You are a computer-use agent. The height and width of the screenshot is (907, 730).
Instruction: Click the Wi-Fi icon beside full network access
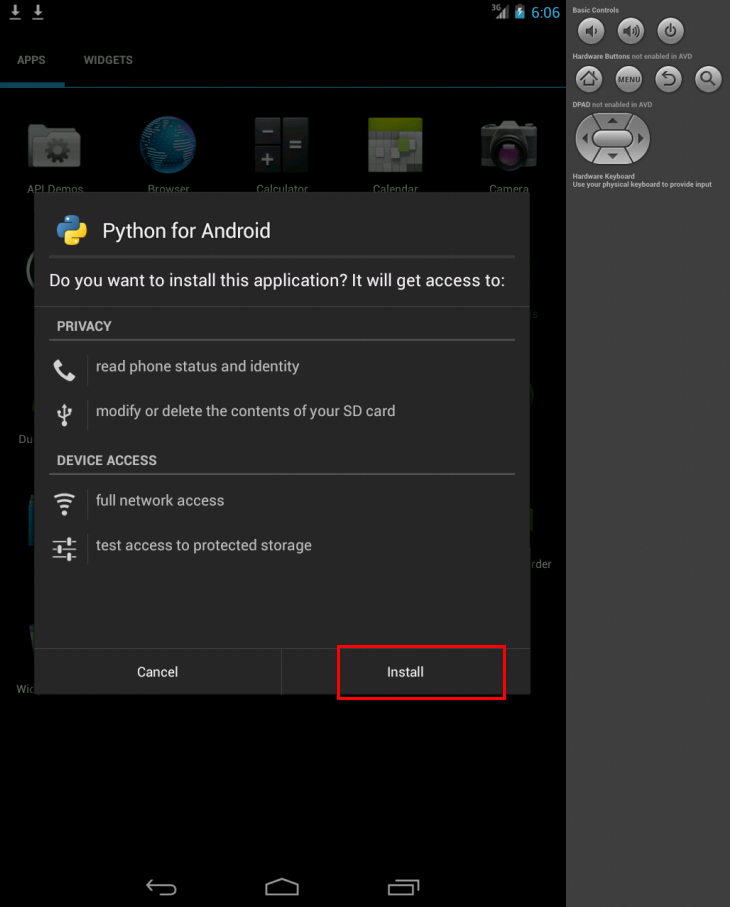pos(64,504)
